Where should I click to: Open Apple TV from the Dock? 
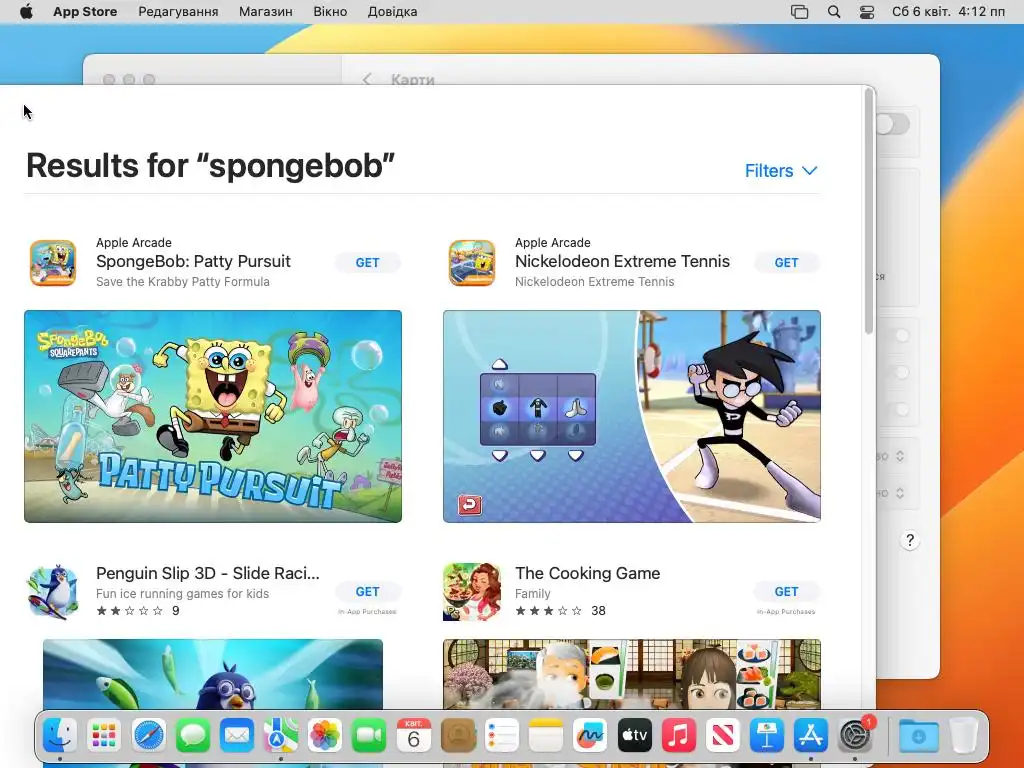[634, 736]
